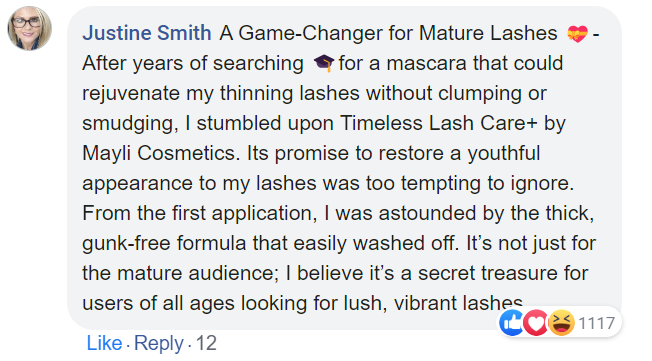
Task: Click the Justine Smith name link
Action: [x=147, y=33]
